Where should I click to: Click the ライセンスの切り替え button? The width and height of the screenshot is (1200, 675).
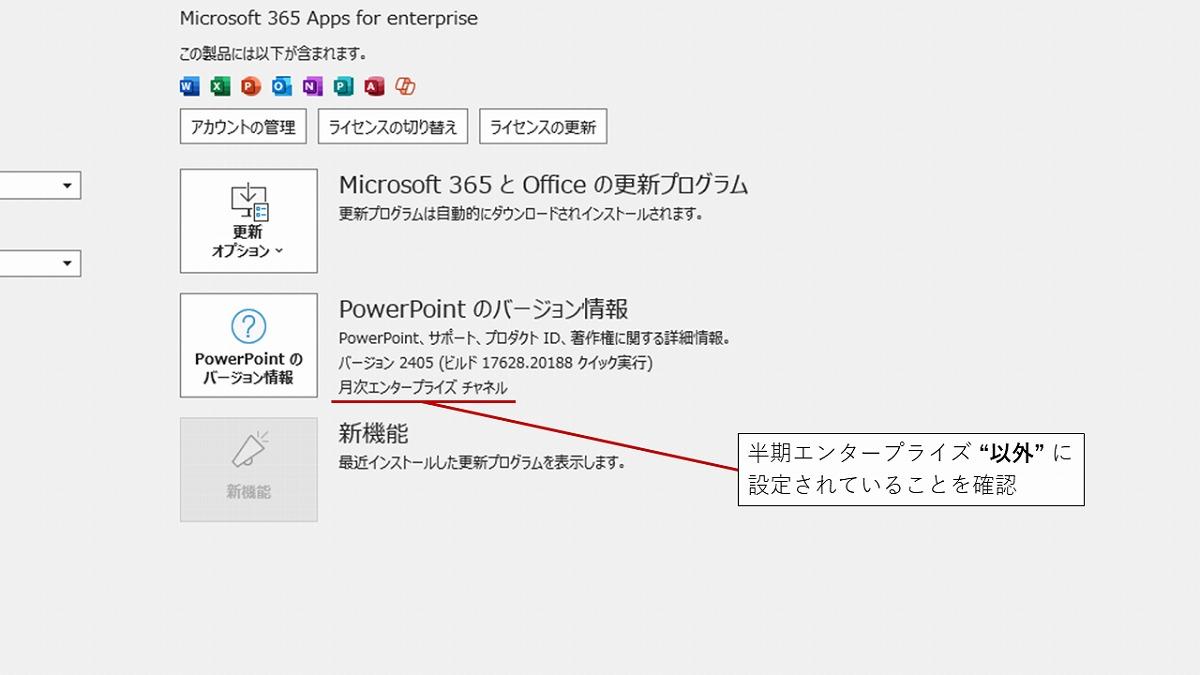pyautogui.click(x=393, y=127)
